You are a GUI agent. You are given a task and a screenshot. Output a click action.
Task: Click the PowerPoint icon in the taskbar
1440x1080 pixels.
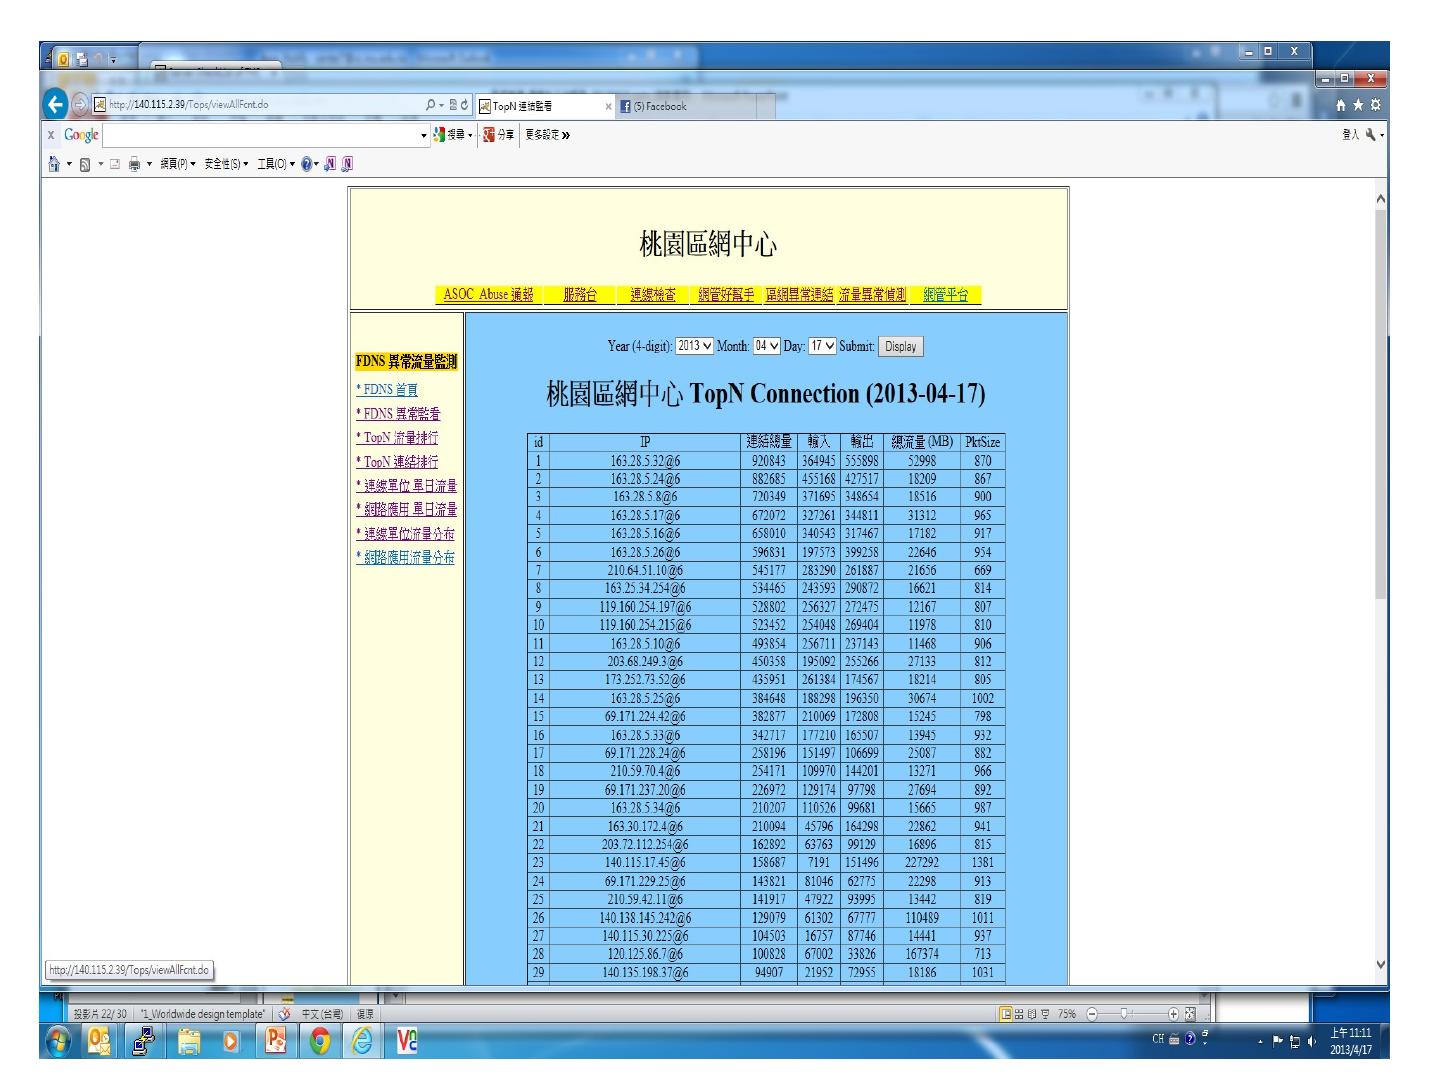pos(274,1042)
